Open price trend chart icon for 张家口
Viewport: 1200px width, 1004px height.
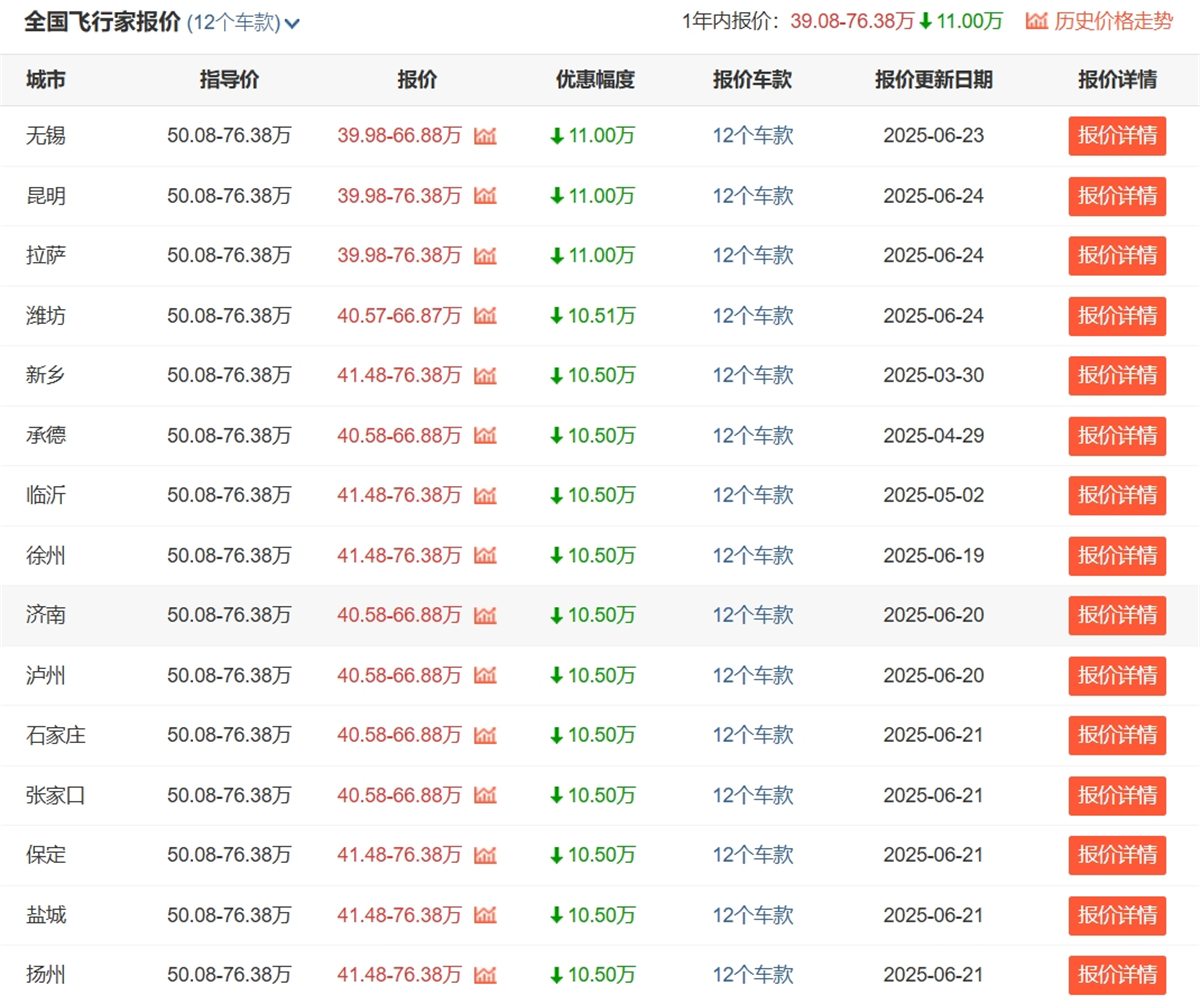(485, 796)
